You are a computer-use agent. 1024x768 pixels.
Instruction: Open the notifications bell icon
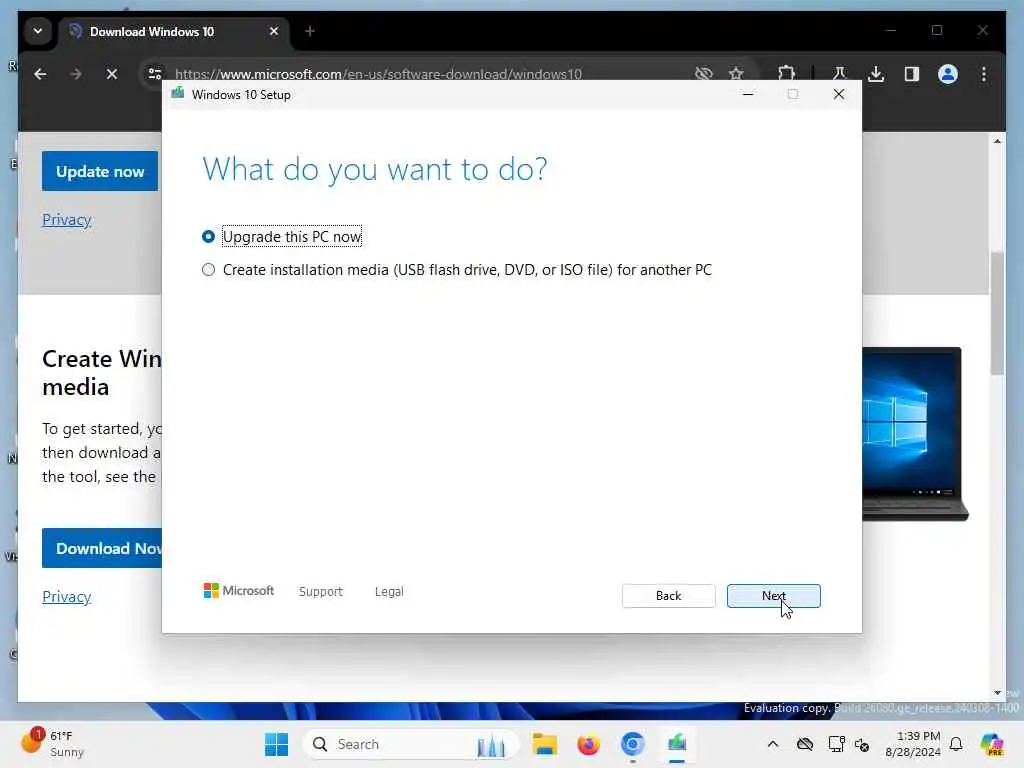tap(956, 744)
